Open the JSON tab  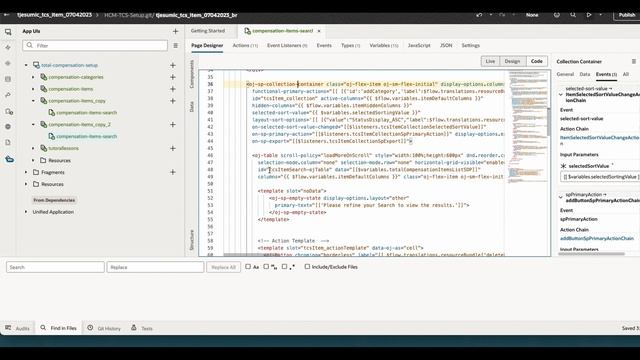[x=446, y=45]
